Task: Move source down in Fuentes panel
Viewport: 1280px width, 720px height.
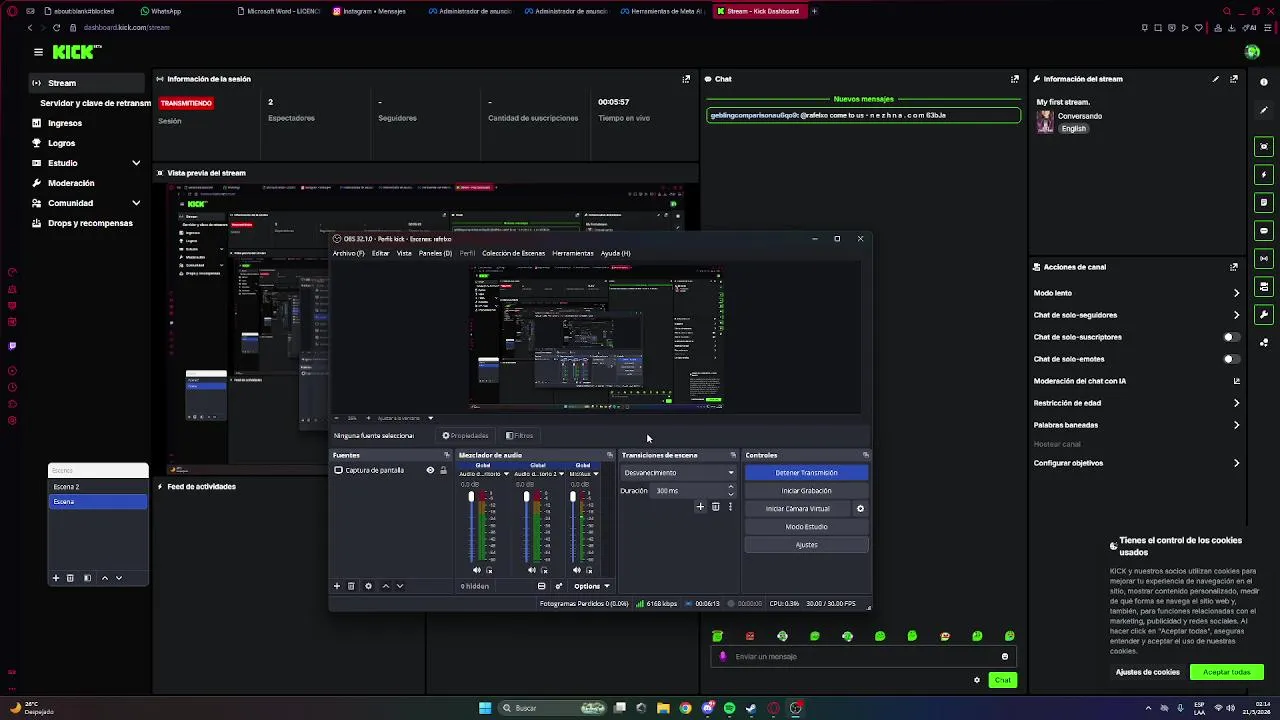Action: coord(399,586)
